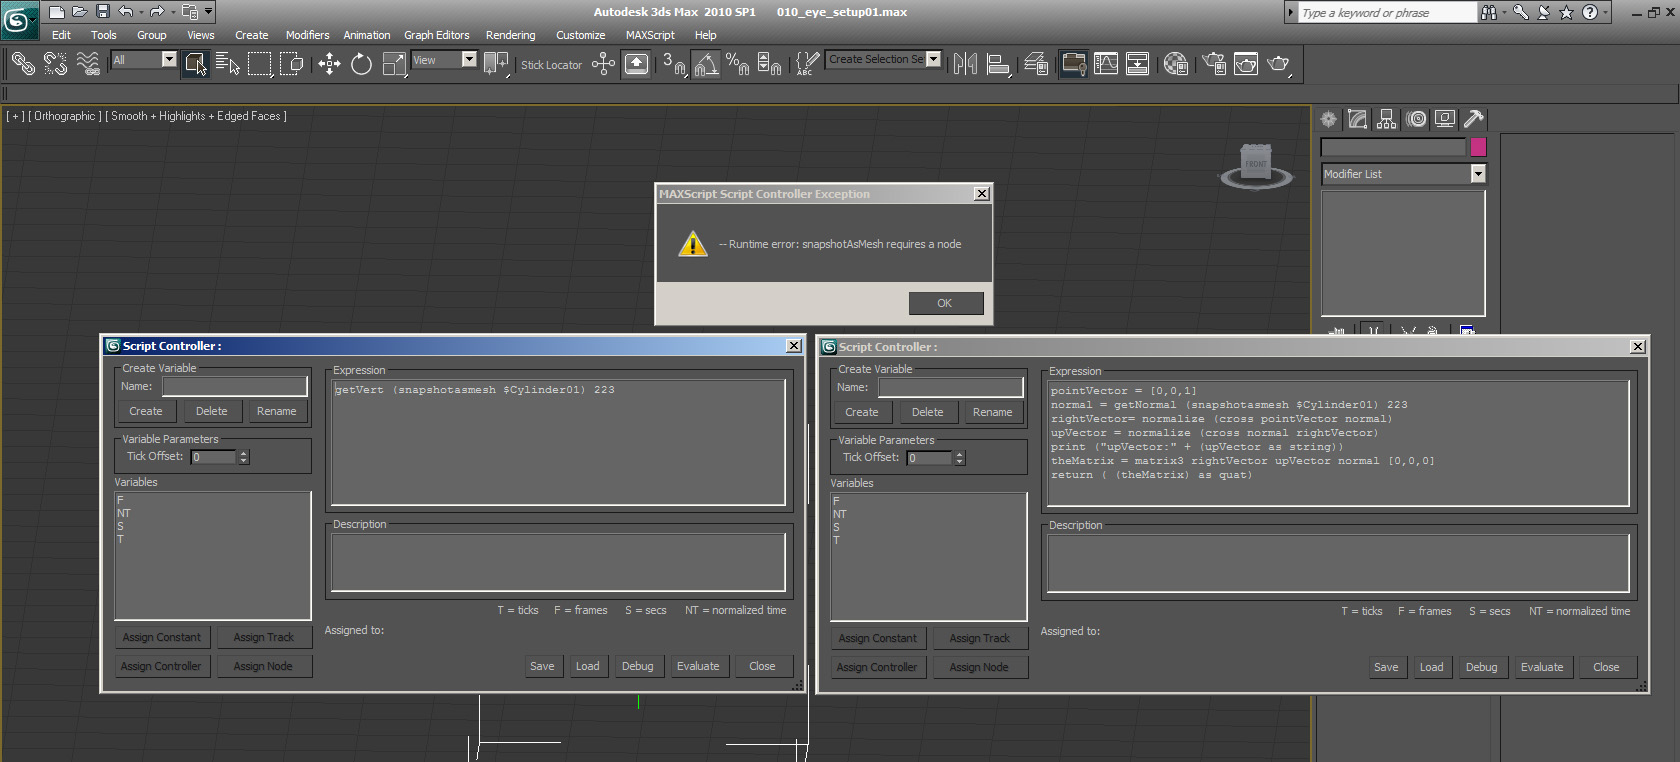
Task: Open the Create Selection Set dropdown
Action: pyautogui.click(x=934, y=59)
